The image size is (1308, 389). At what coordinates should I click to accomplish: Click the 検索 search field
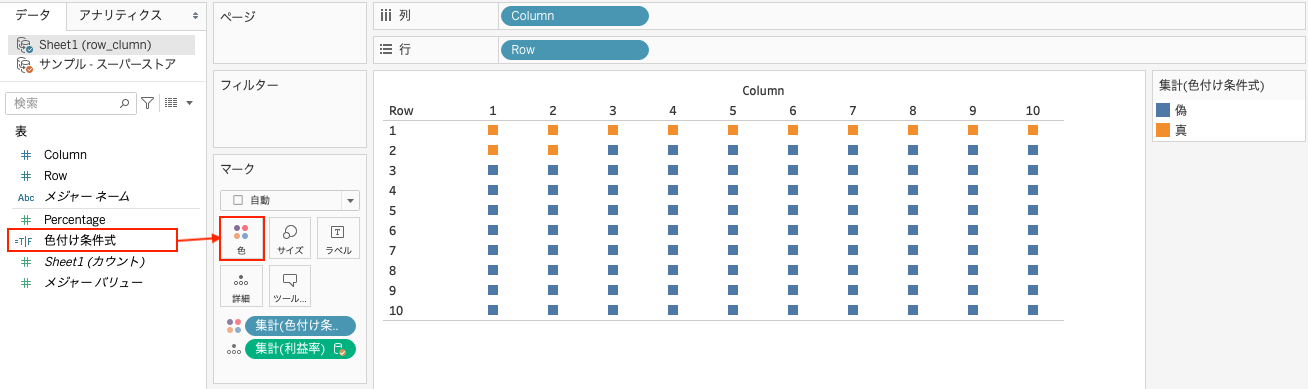pyautogui.click(x=71, y=102)
